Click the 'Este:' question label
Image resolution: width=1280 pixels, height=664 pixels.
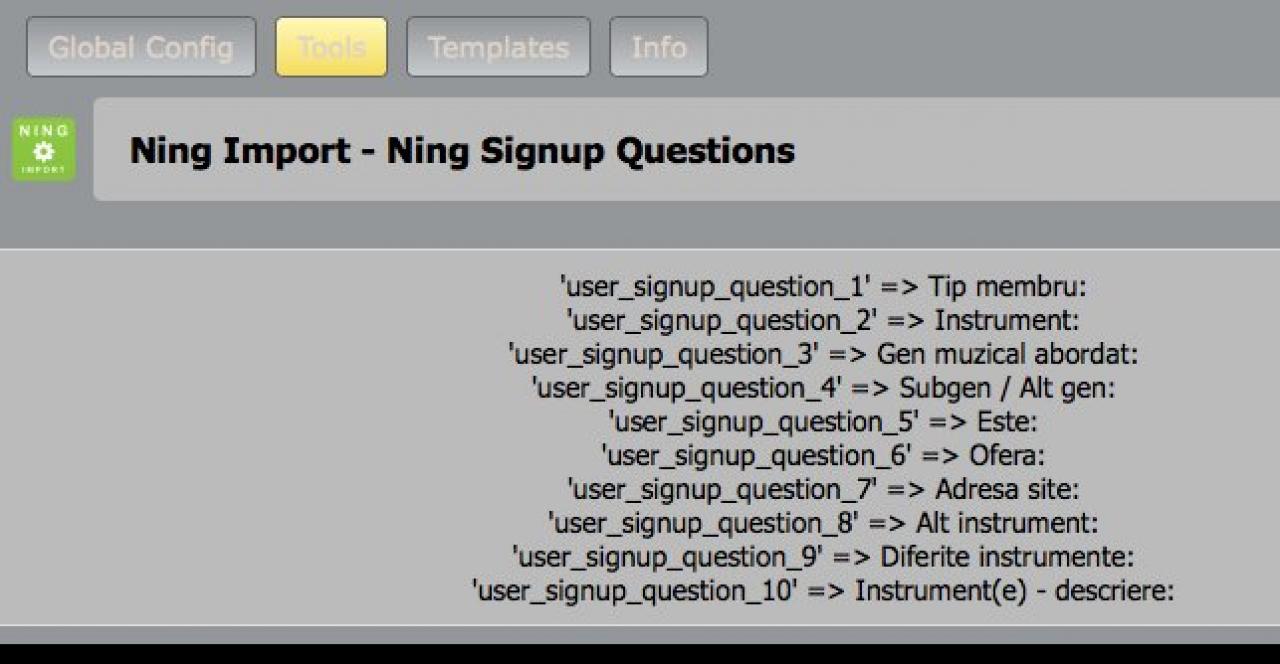(x=1000, y=422)
